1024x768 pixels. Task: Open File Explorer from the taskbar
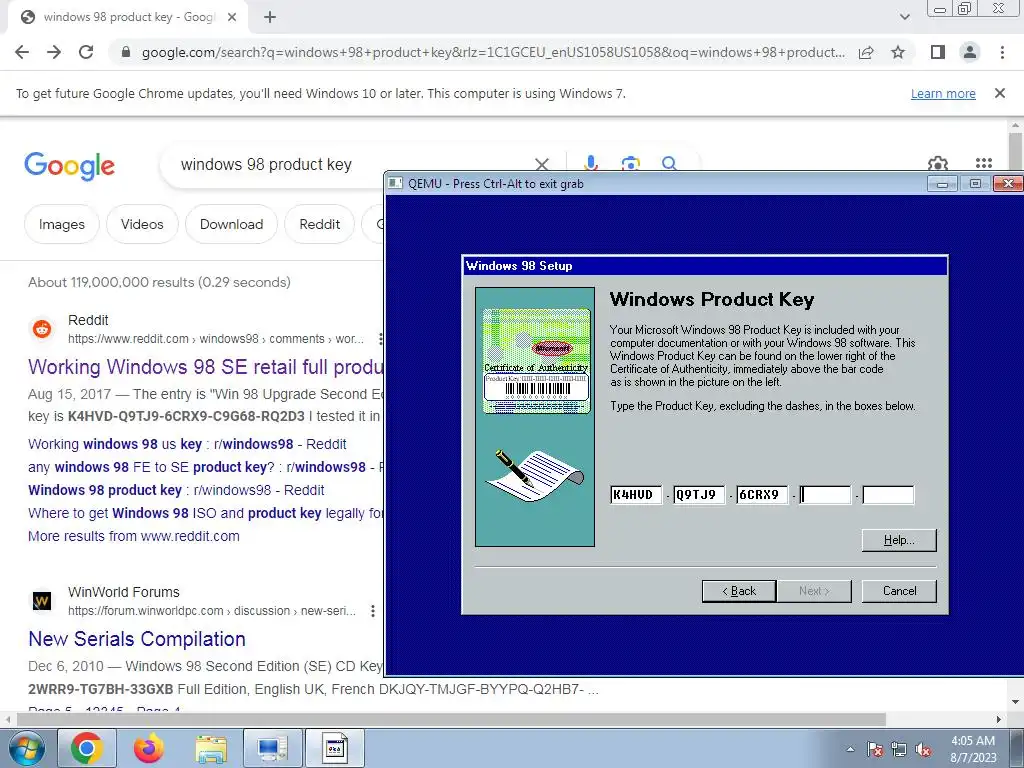[211, 748]
